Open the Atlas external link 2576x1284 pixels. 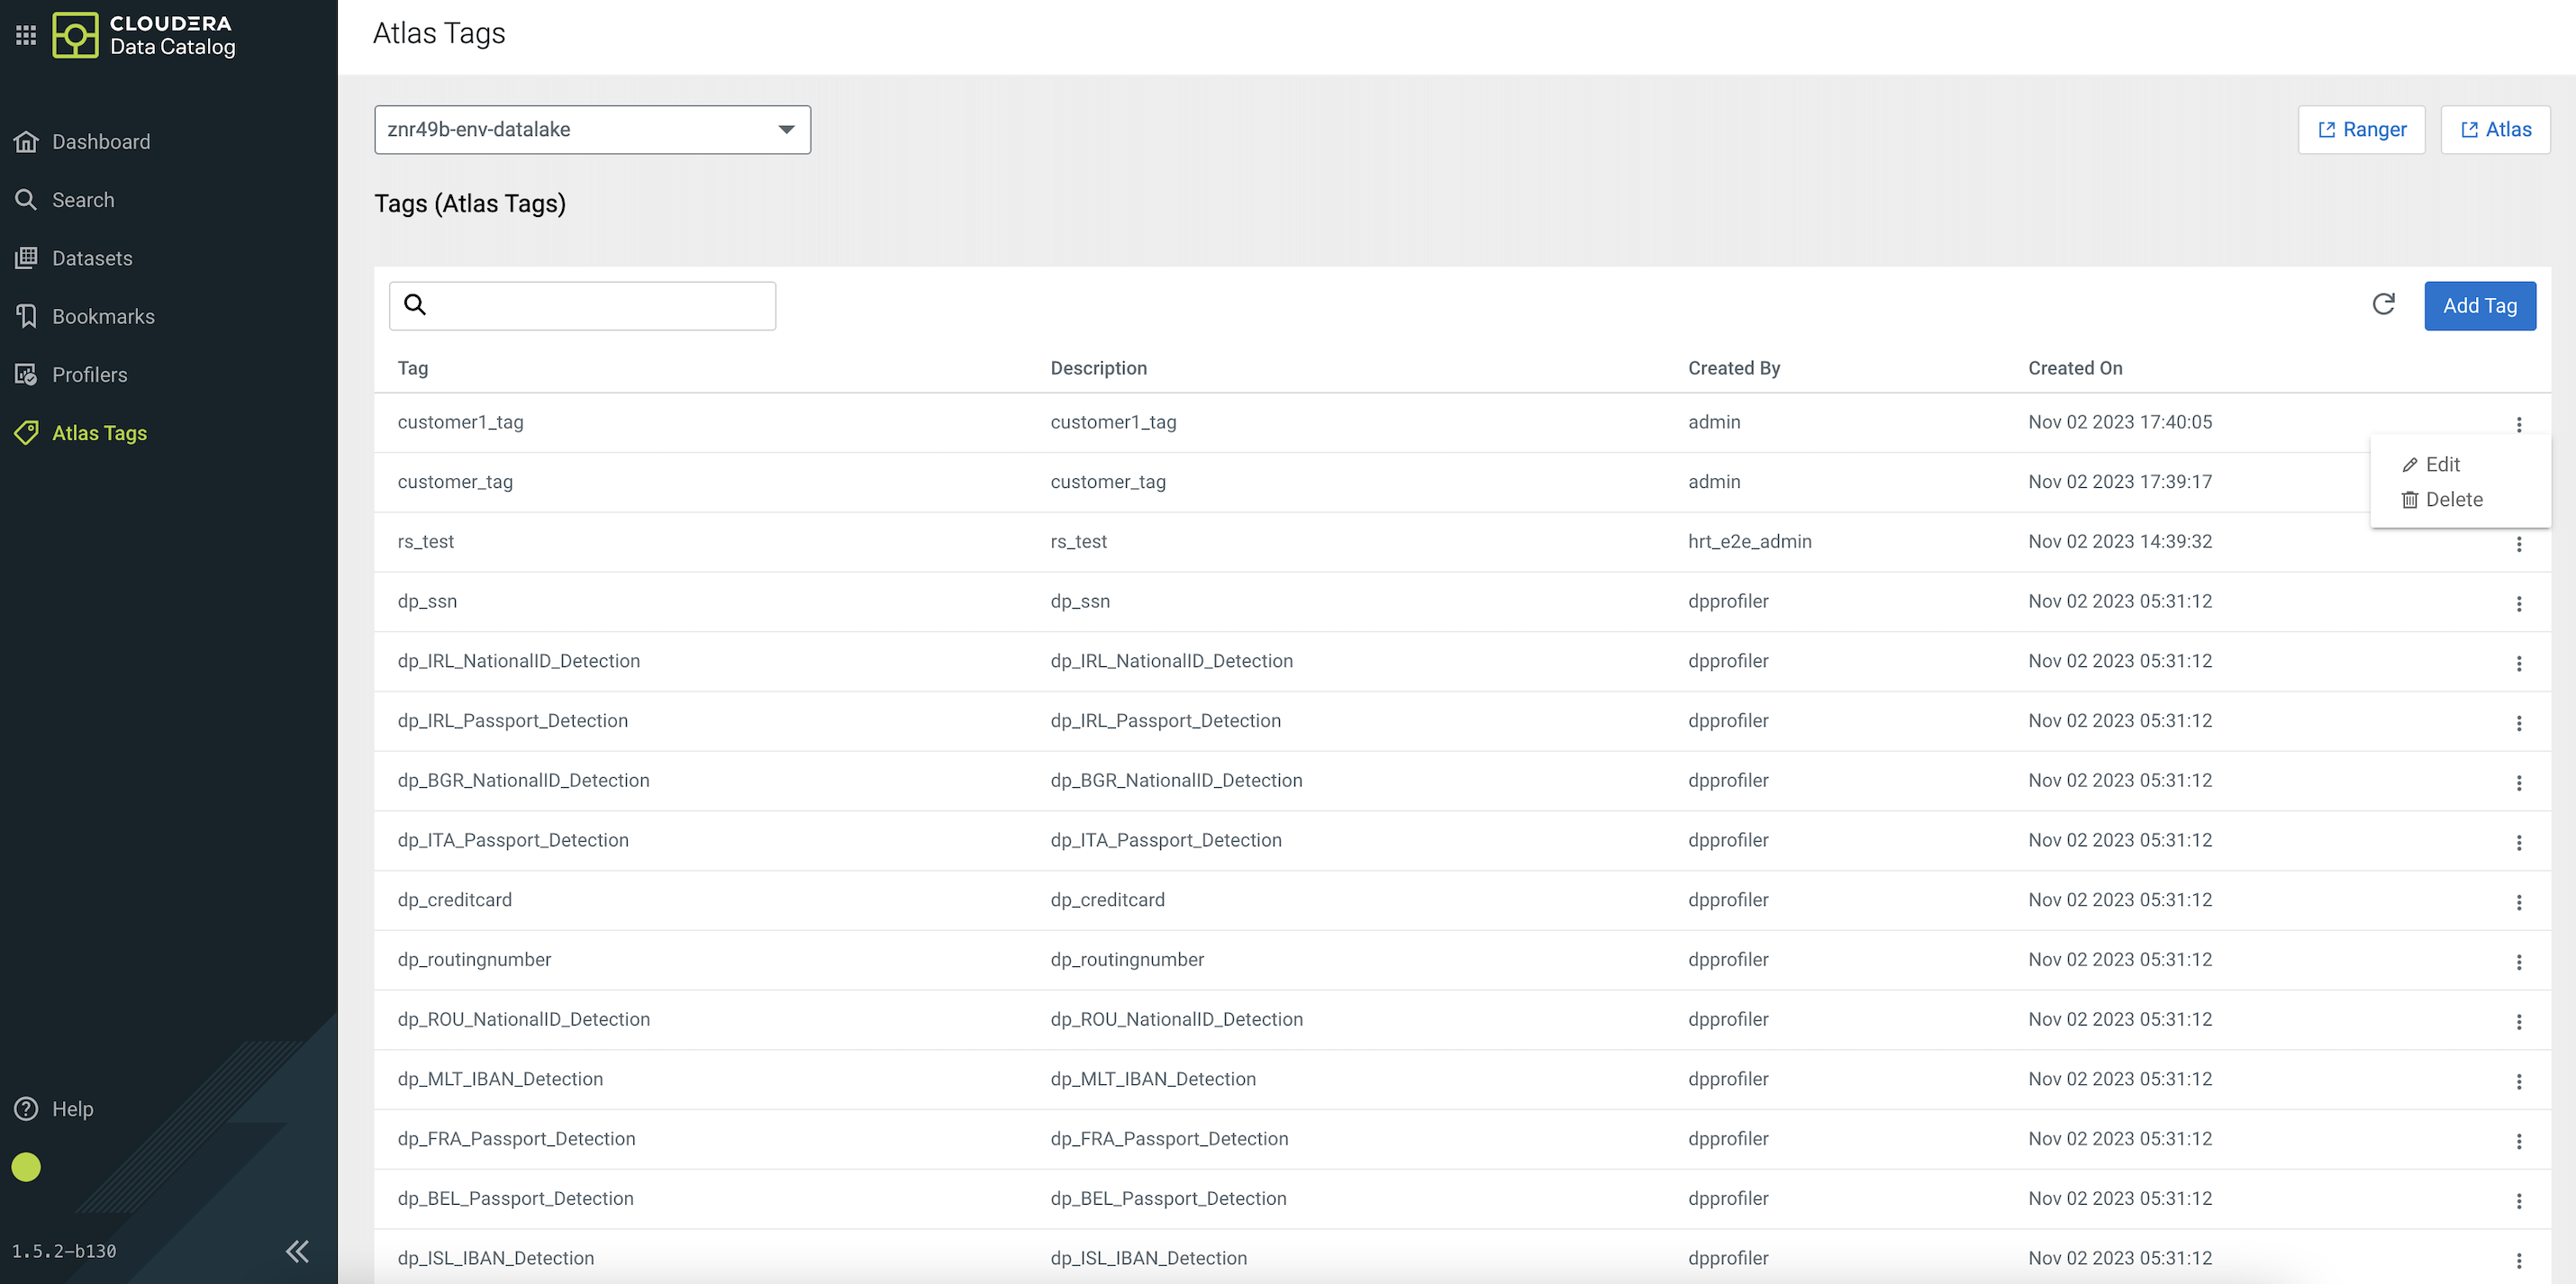(2495, 130)
